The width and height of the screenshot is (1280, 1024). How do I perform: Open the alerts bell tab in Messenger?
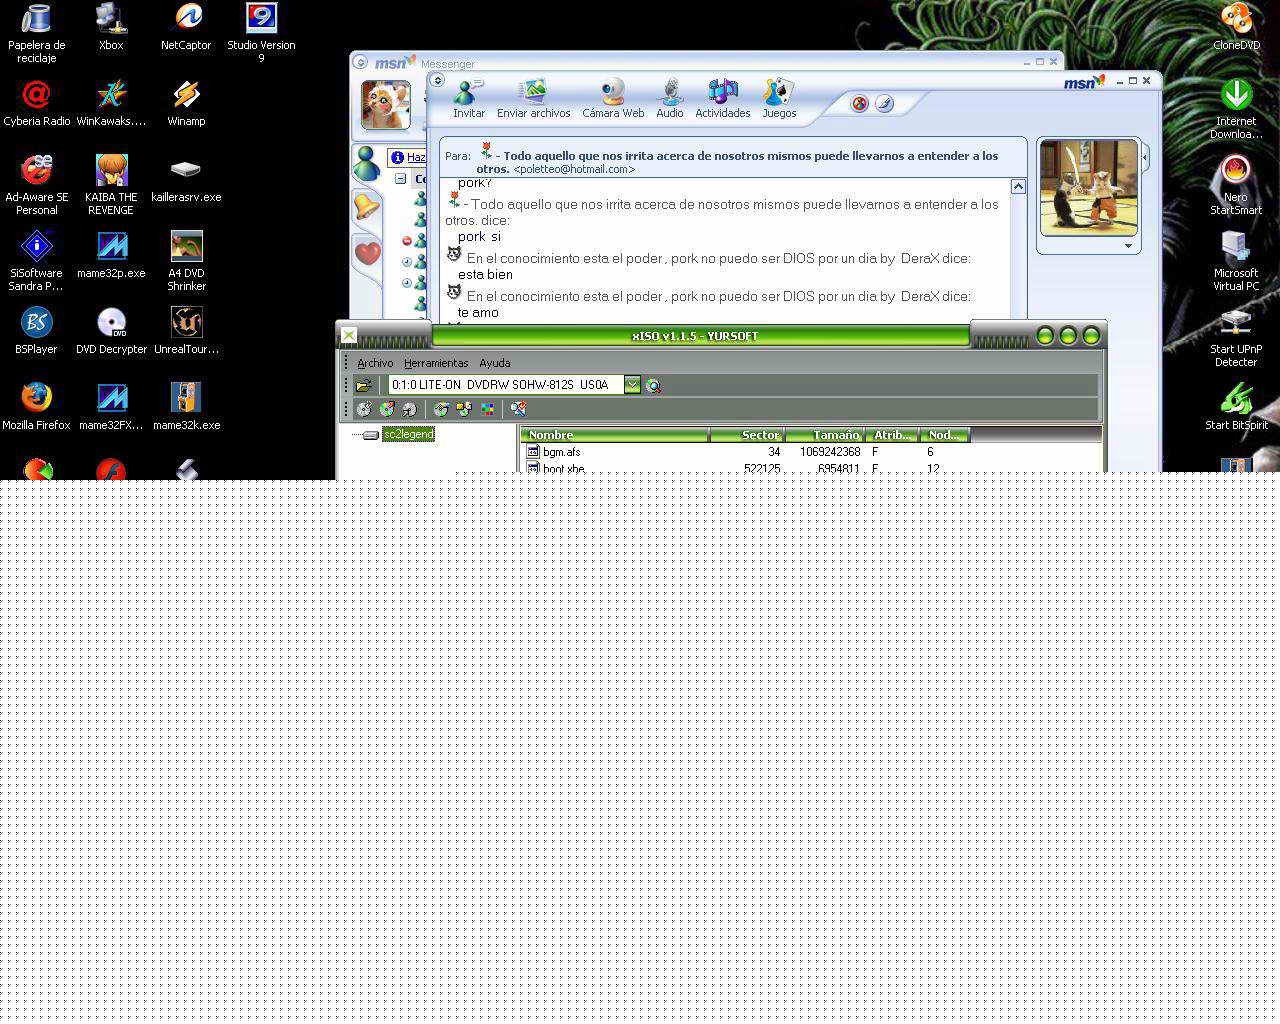coord(367,206)
